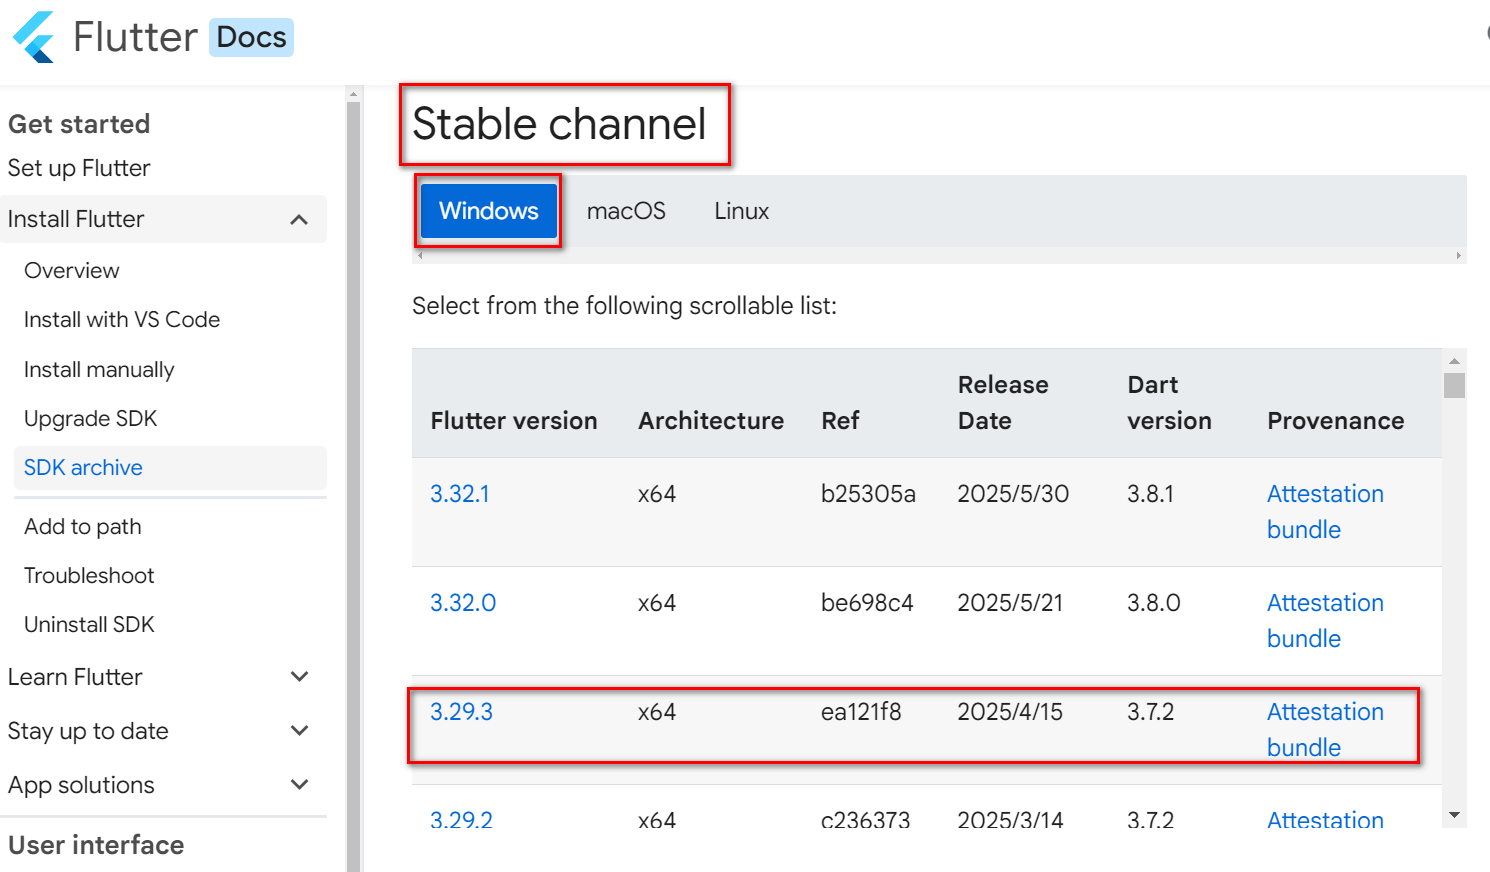Expand the App solutions section

point(298,785)
